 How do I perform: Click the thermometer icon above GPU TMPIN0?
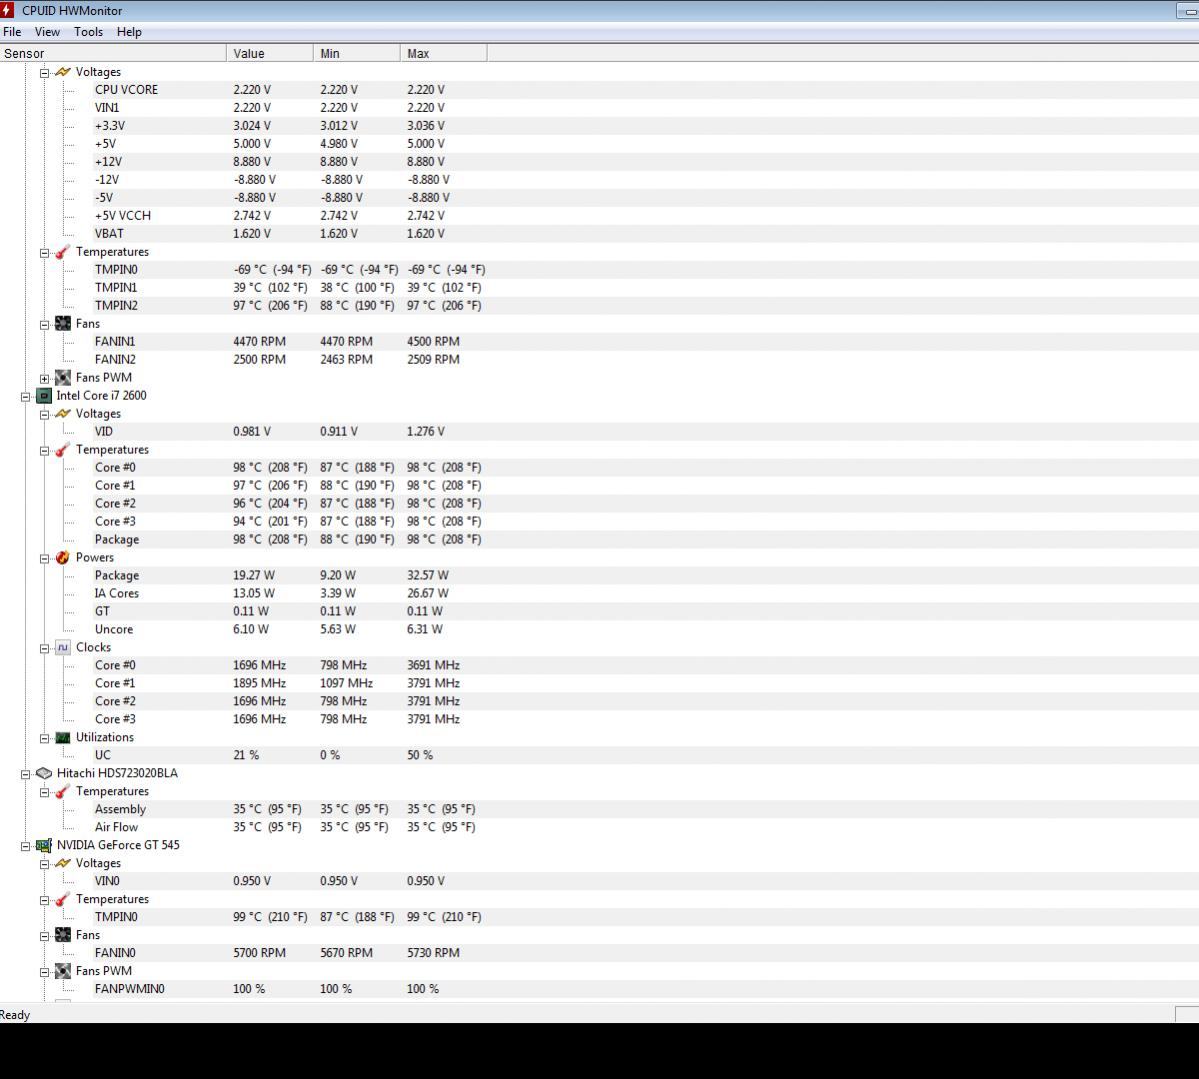63,899
